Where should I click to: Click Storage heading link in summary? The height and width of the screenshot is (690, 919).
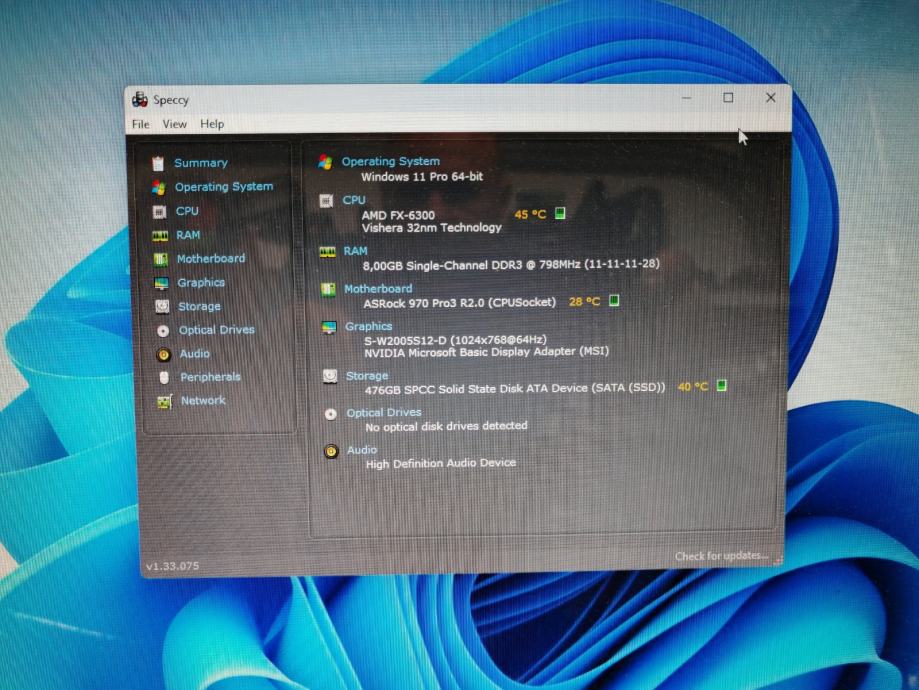[367, 376]
